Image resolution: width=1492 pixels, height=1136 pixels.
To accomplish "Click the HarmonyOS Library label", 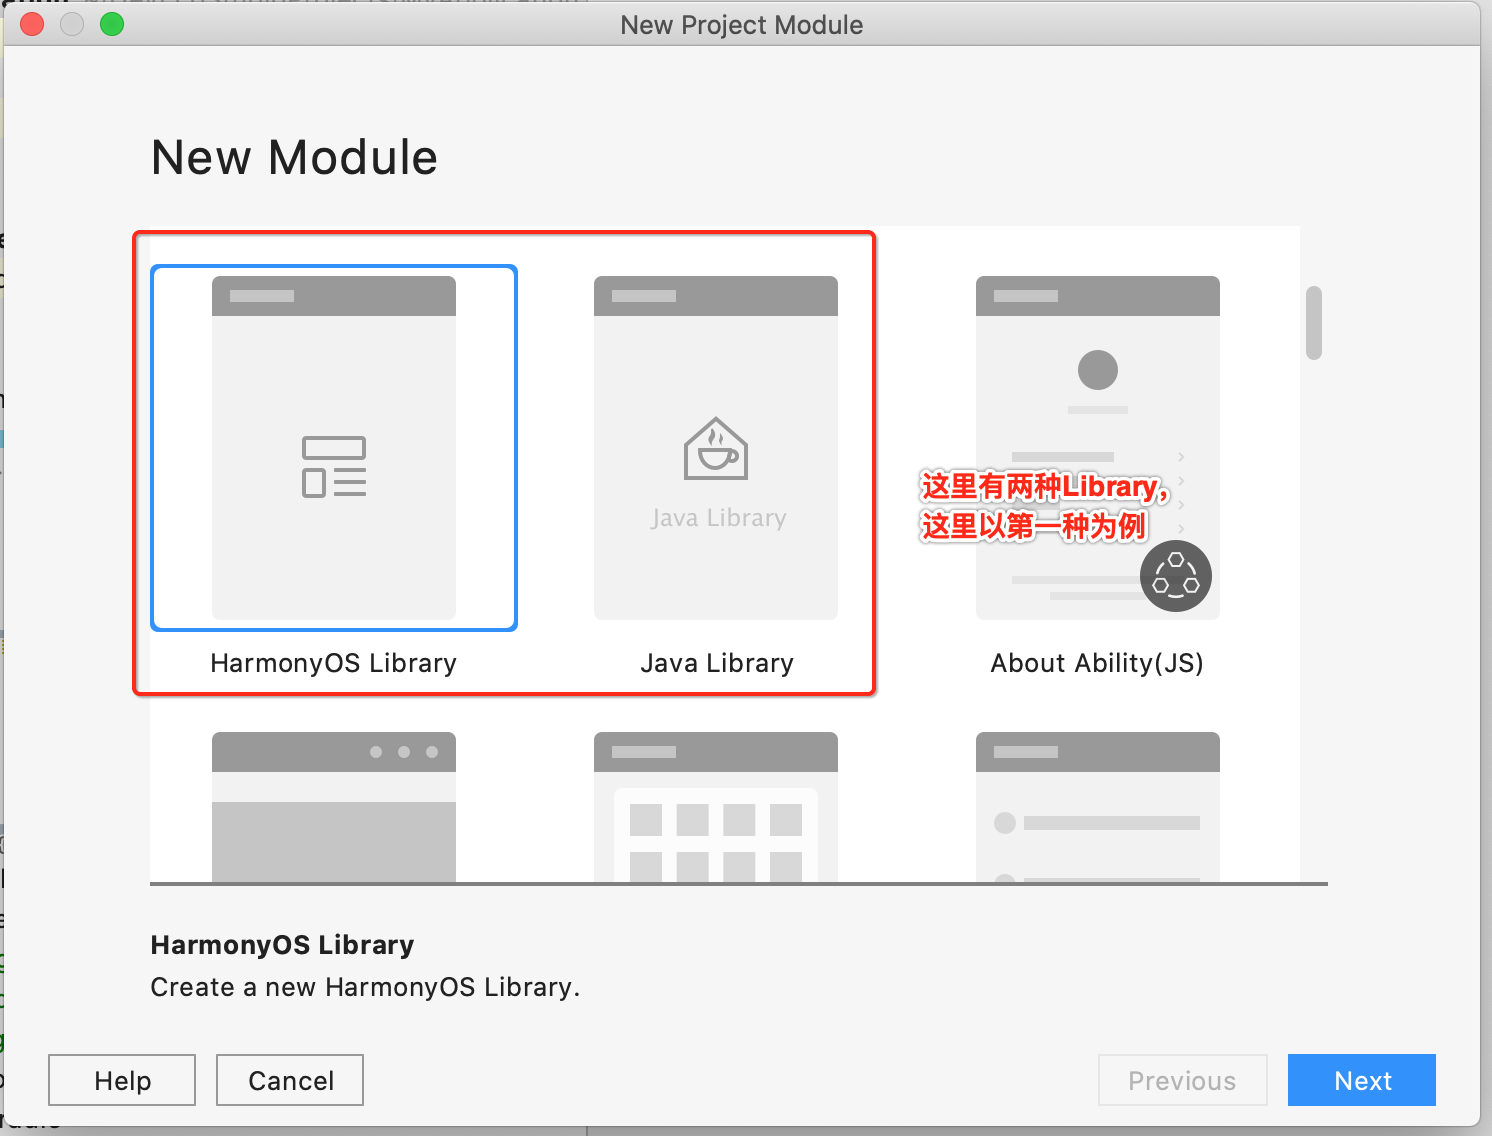I will [x=333, y=663].
